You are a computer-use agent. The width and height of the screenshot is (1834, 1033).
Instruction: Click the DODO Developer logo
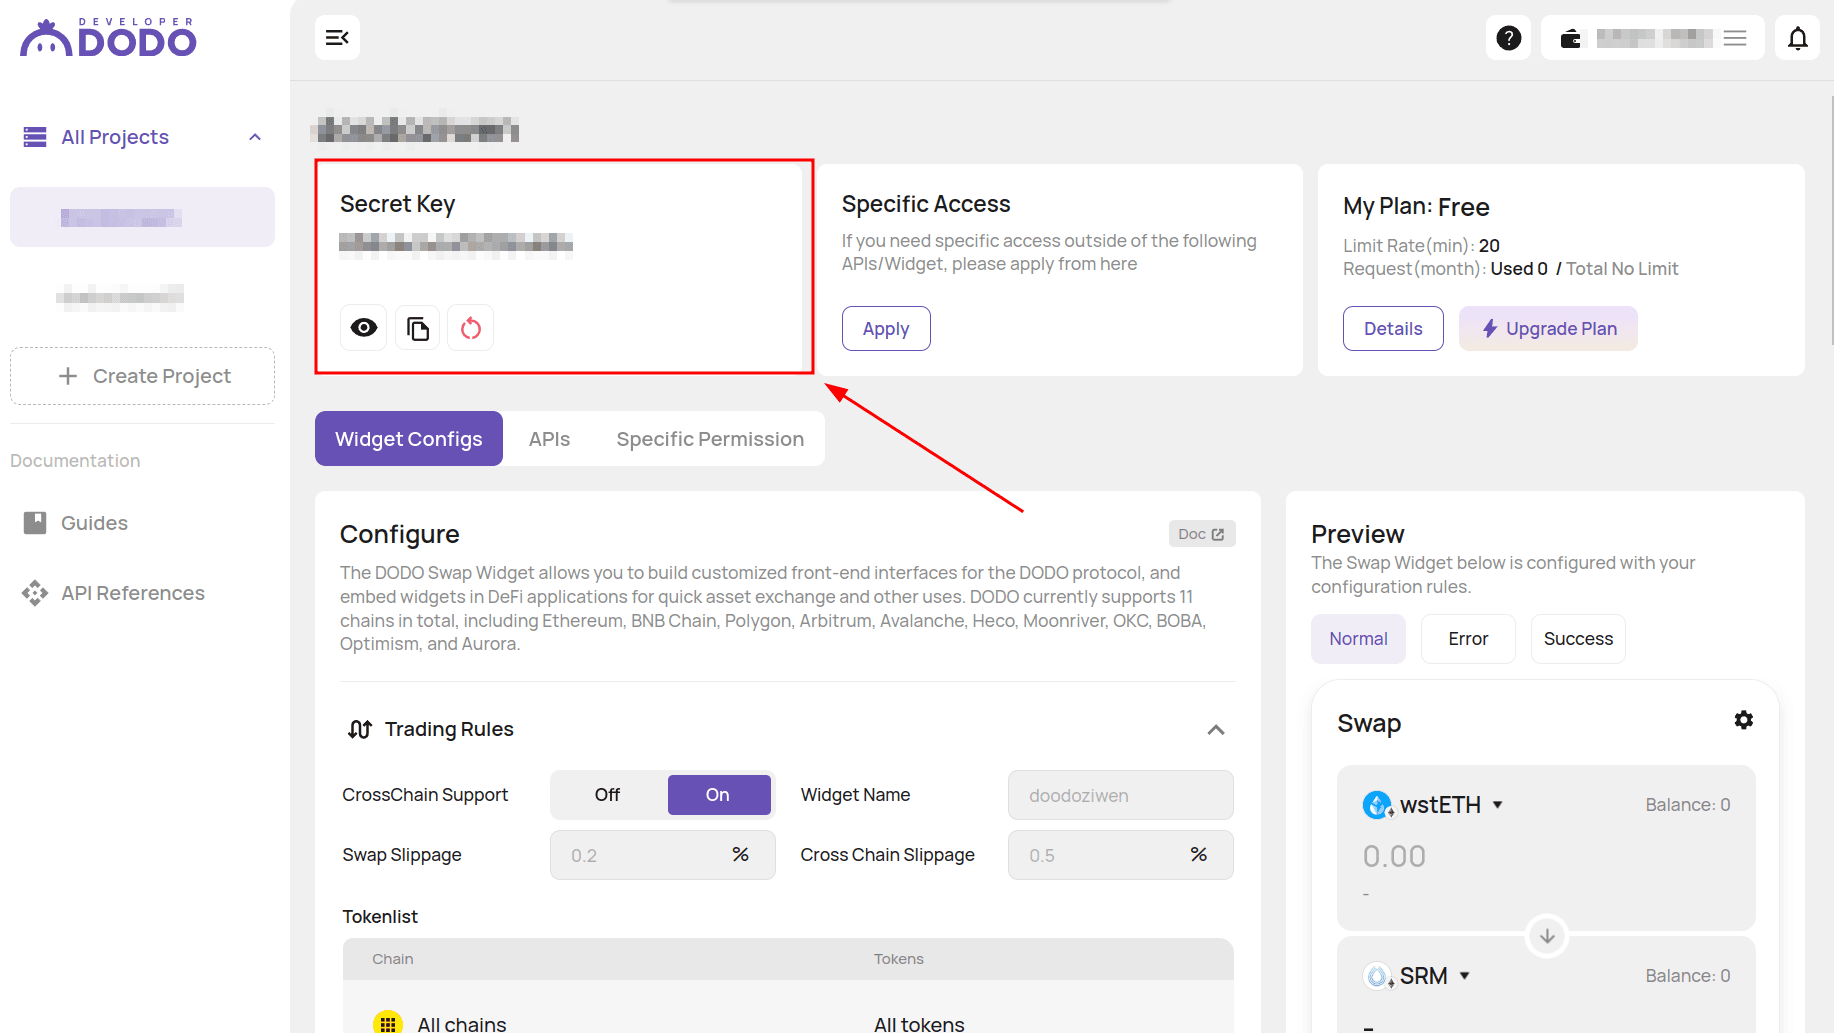pos(108,37)
